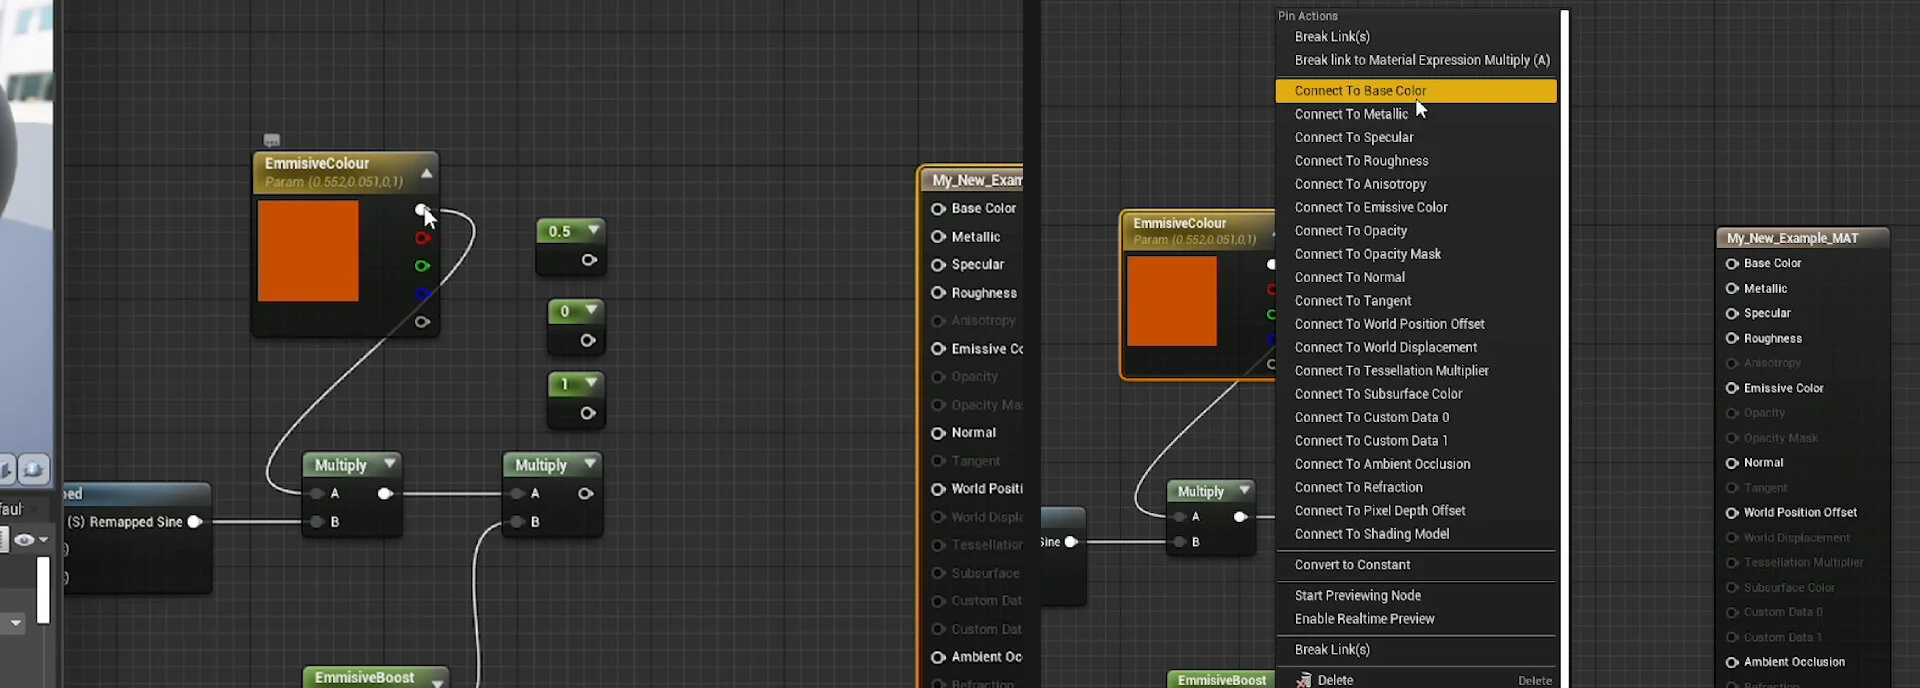Select Connect To Opacity Mask menu entry
The width and height of the screenshot is (1920, 688).
click(1415, 254)
